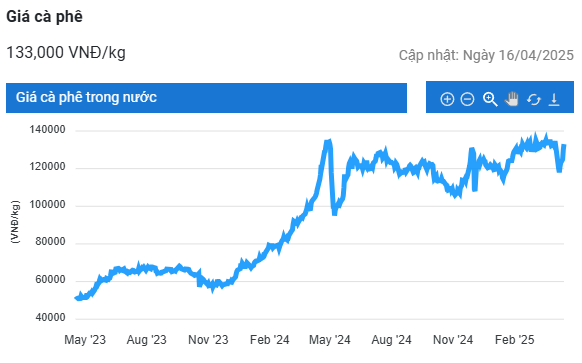The width and height of the screenshot is (582, 363).
Task: Click the 'Cập nhật: Ngày 16/04/2025' date text
Action: (x=486, y=55)
